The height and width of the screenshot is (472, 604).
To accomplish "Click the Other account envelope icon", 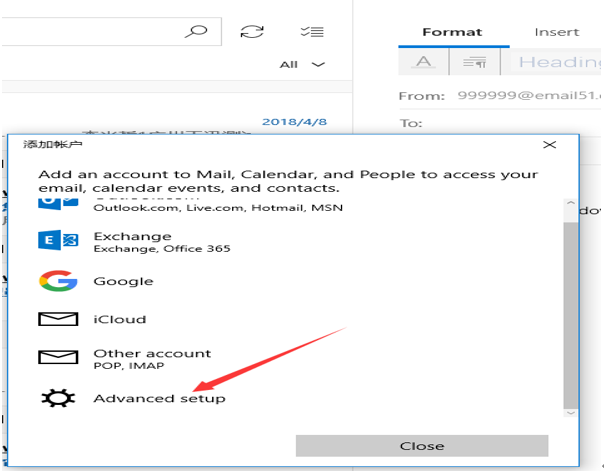I will point(58,357).
